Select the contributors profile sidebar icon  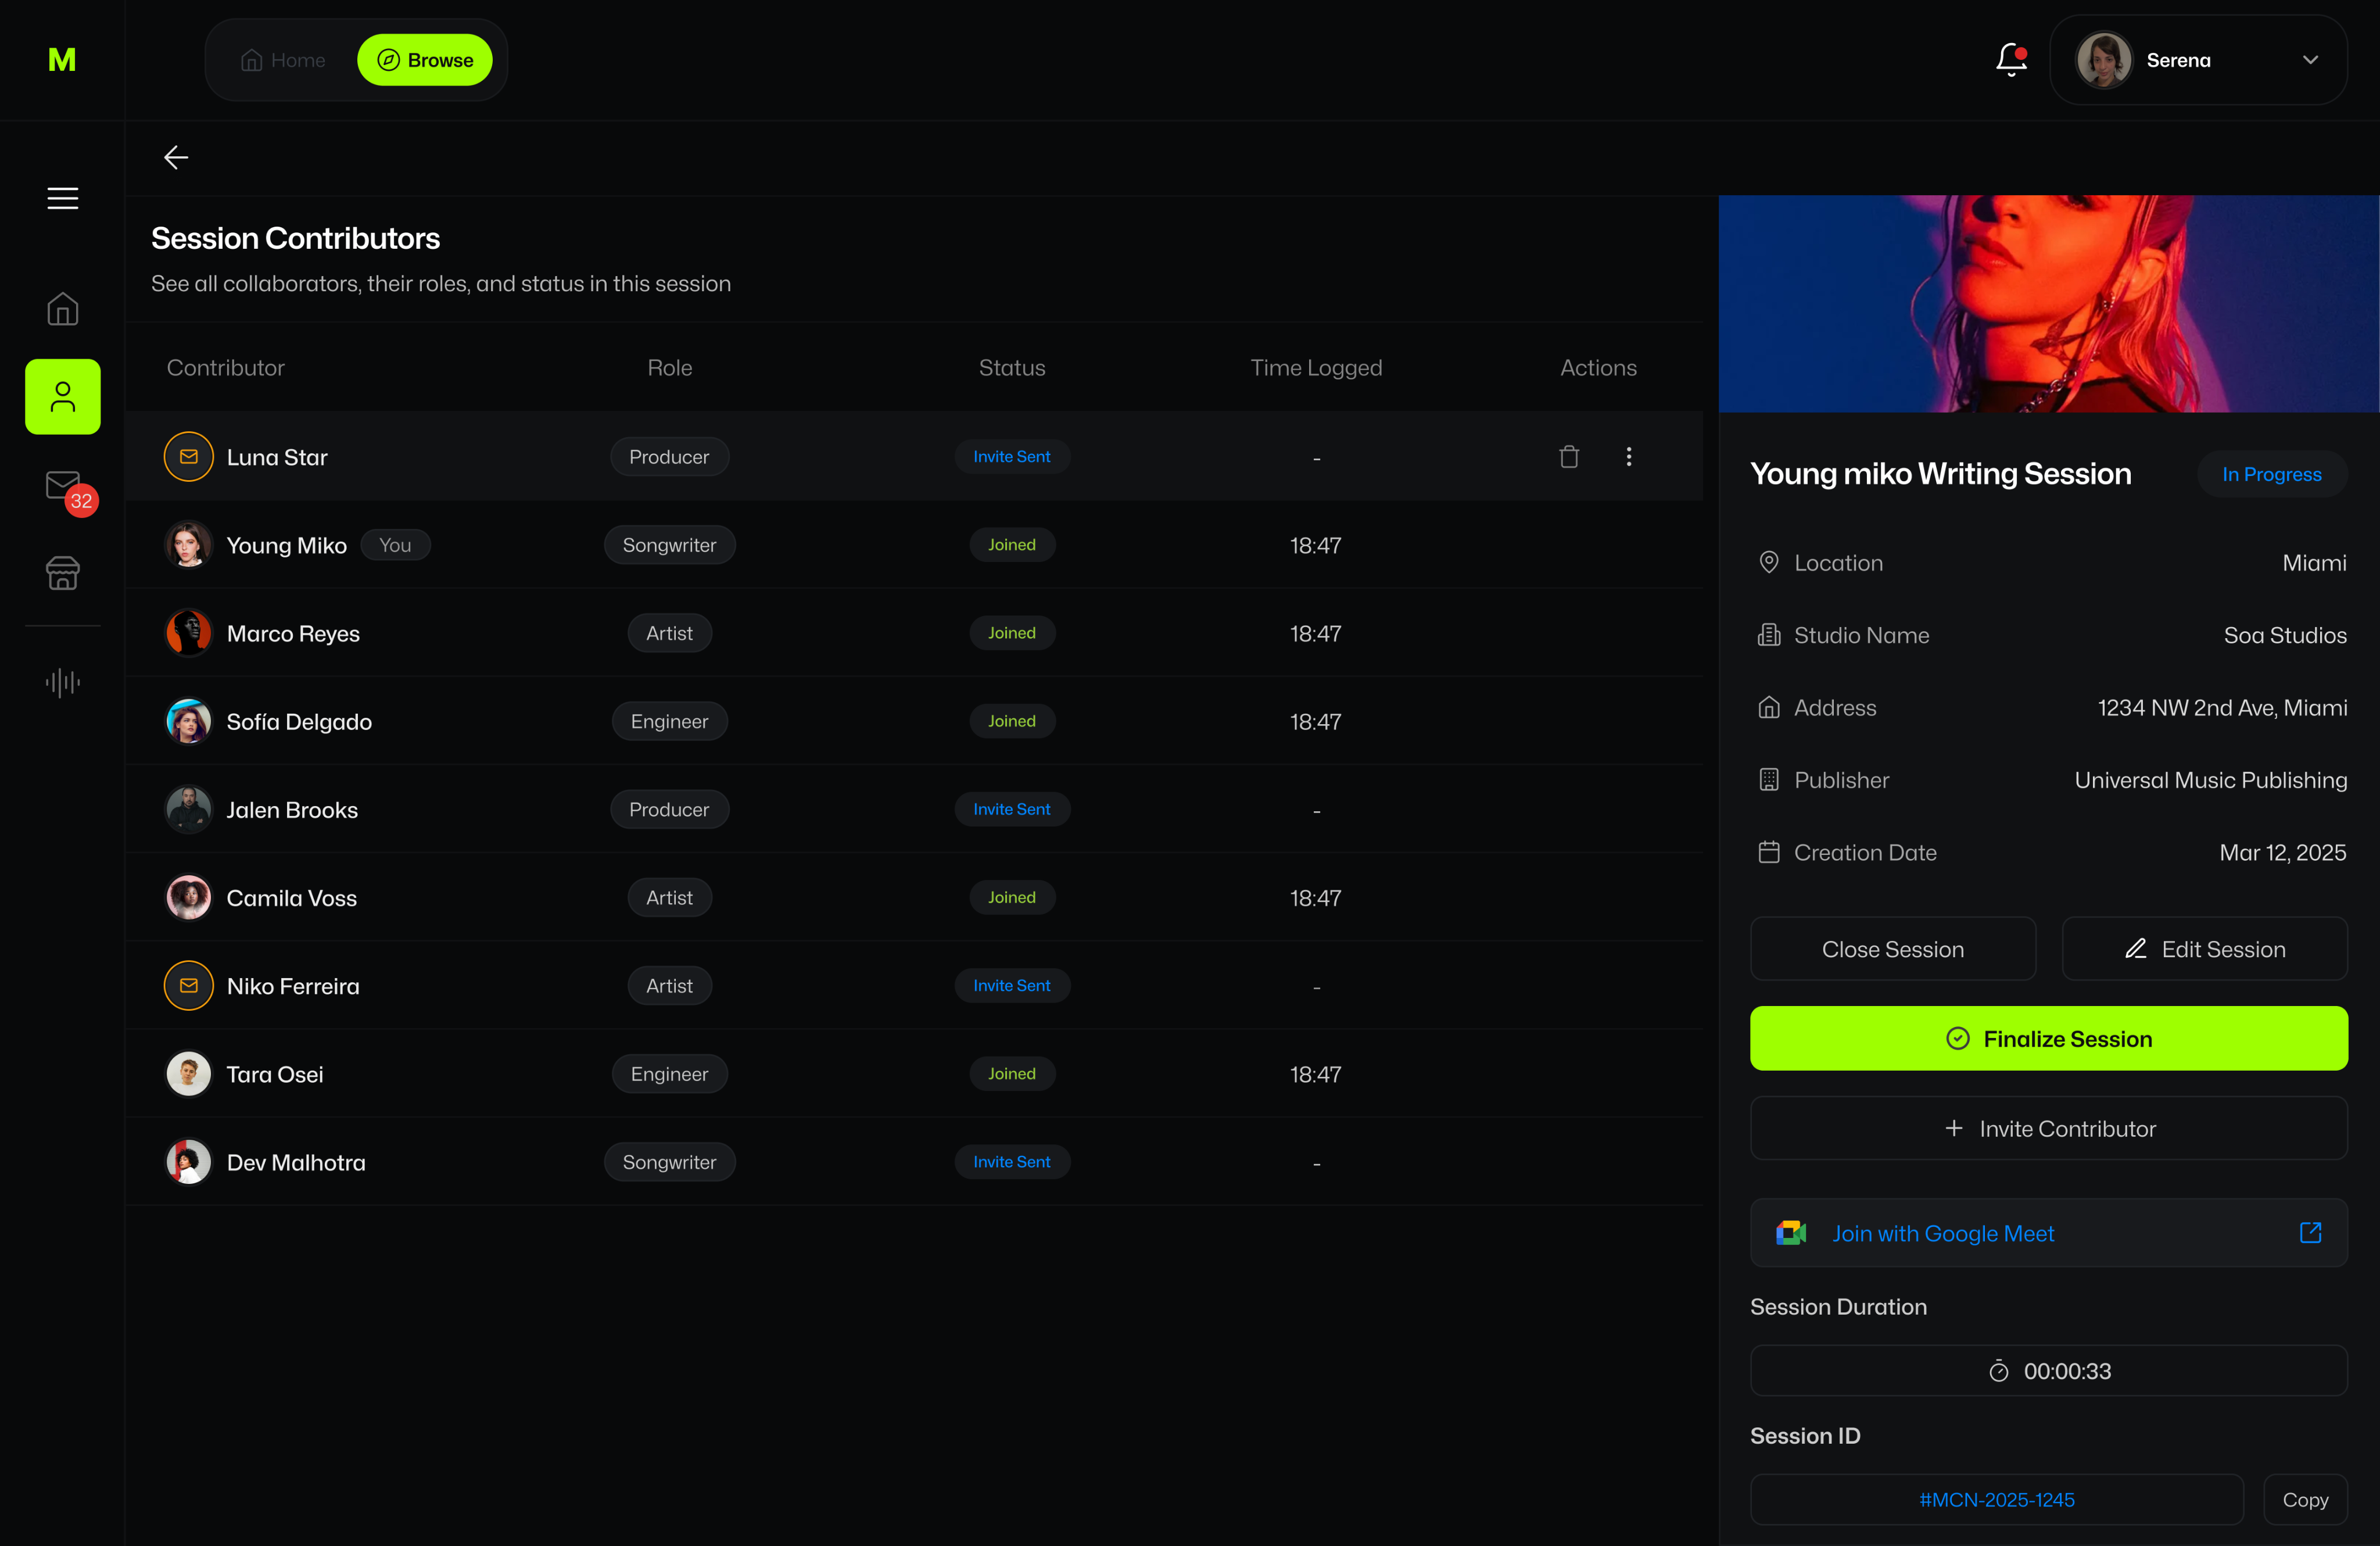pos(62,397)
